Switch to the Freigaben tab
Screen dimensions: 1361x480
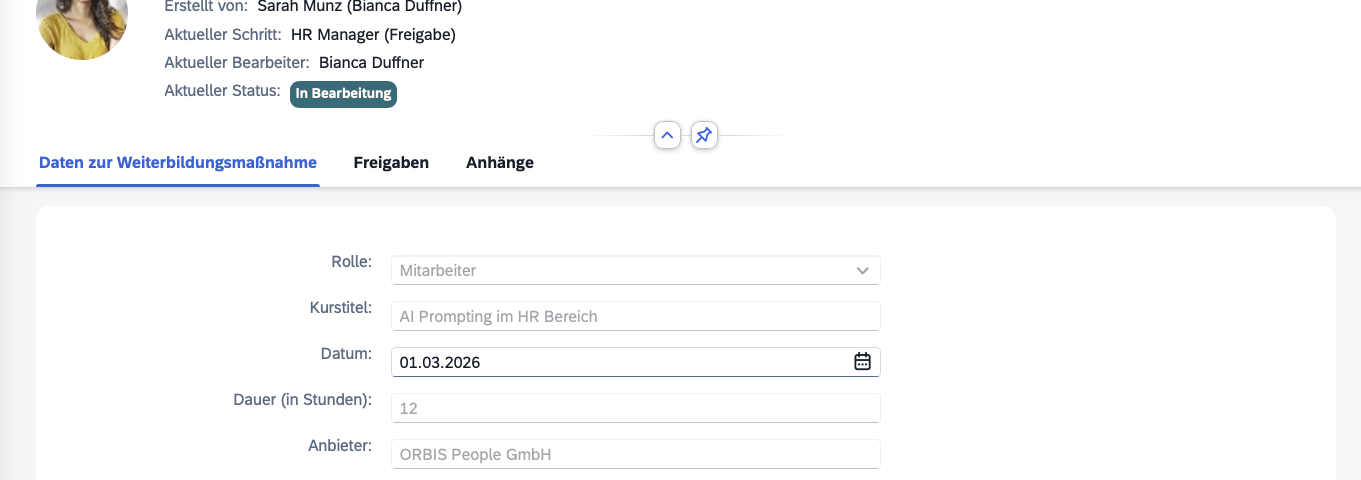click(x=391, y=163)
